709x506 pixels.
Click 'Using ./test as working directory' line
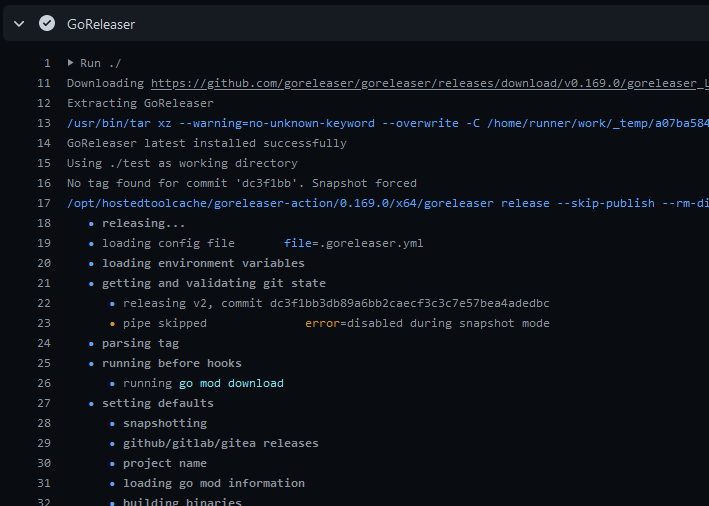tap(182, 163)
